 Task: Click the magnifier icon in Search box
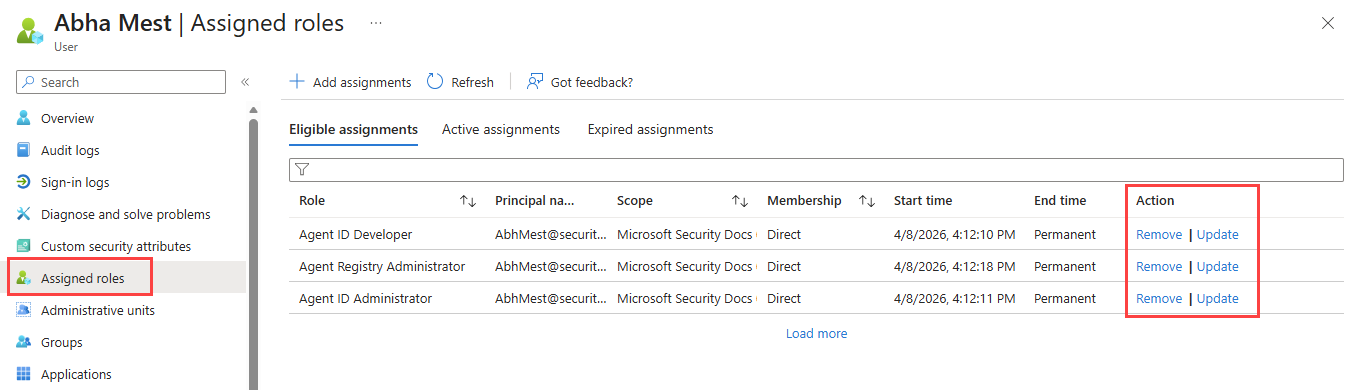(x=29, y=82)
